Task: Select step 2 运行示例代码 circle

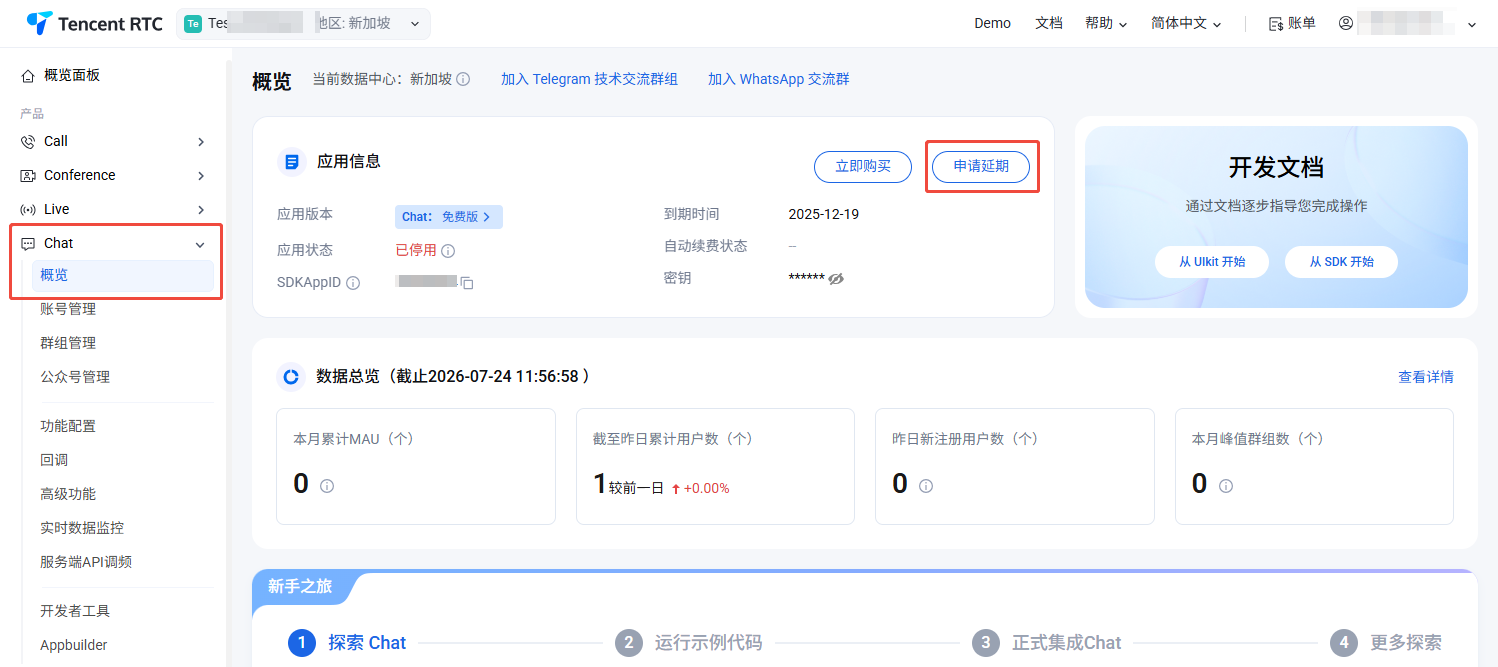Action: pyautogui.click(x=628, y=642)
